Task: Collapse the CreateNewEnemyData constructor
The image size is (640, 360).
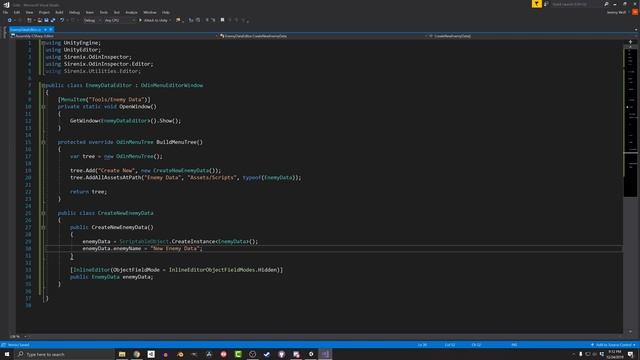Action: 43,227
